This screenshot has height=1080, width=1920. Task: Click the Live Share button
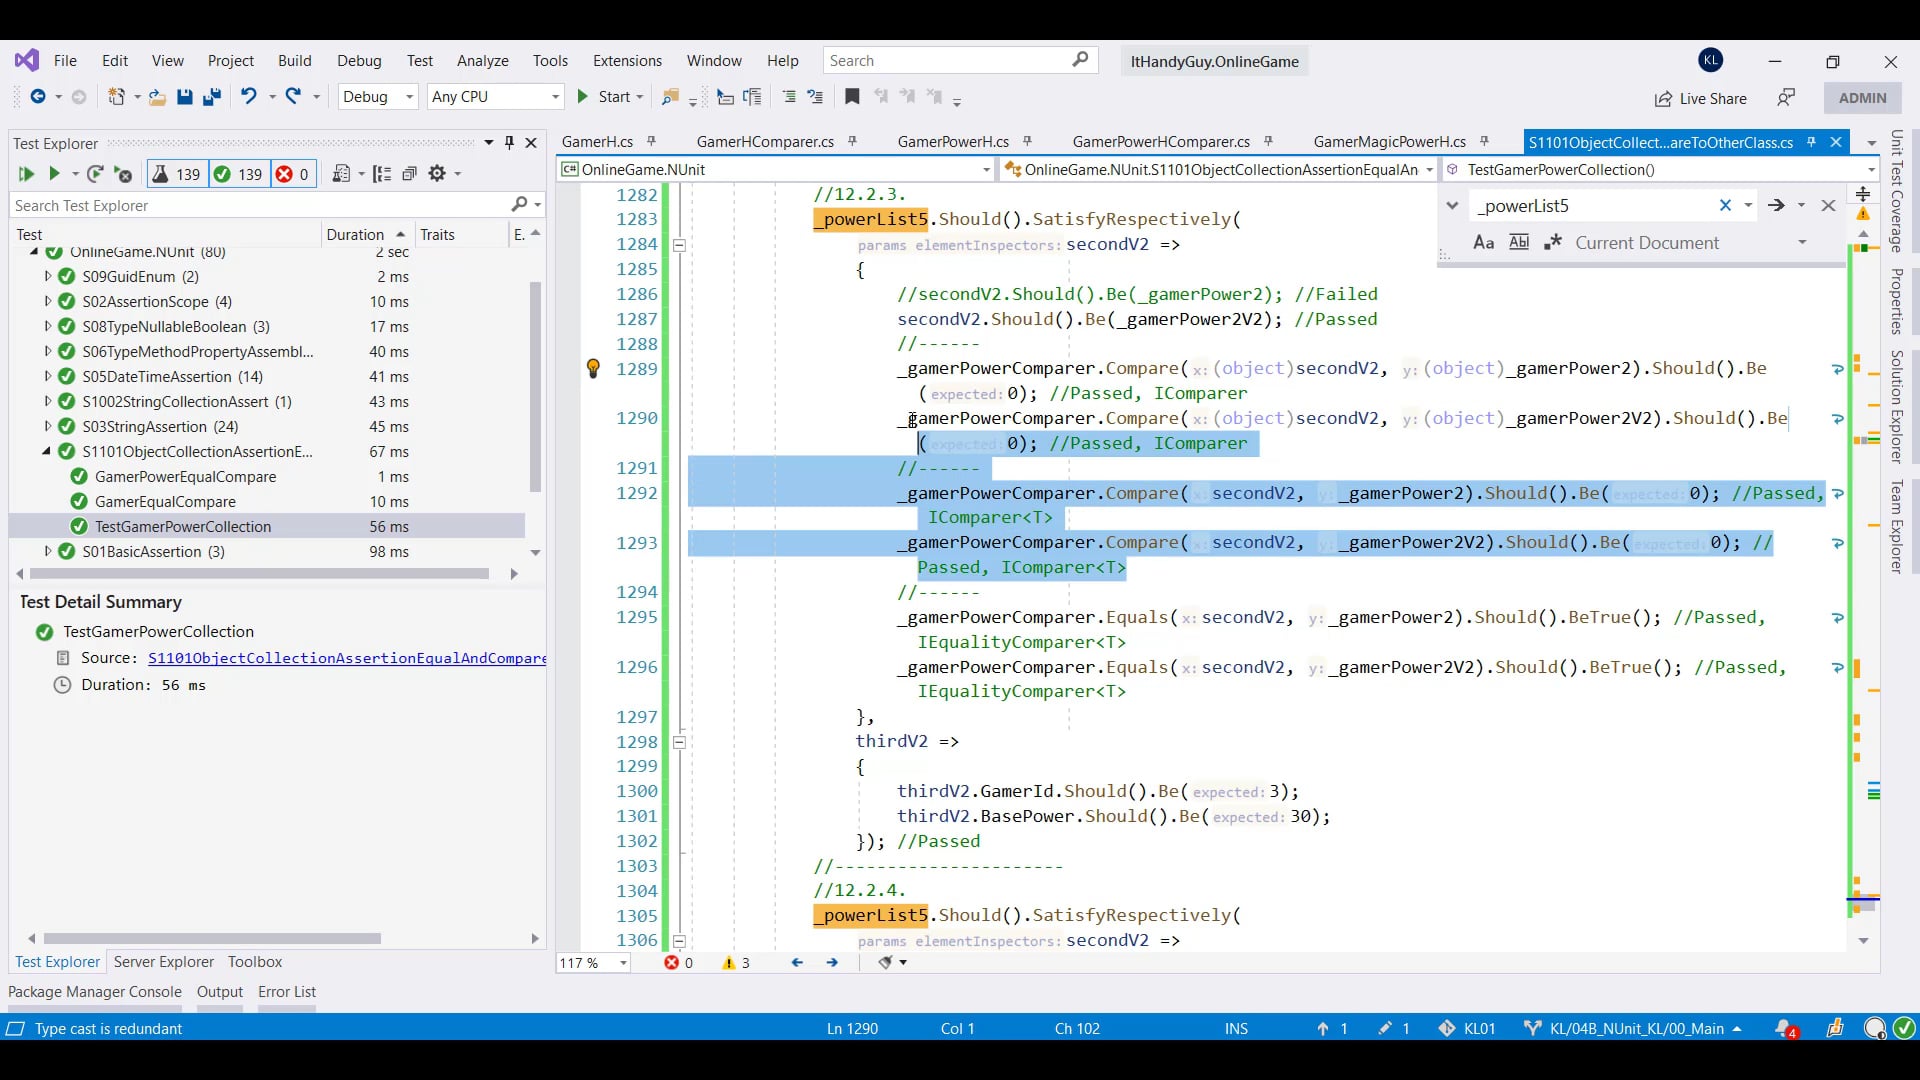pos(1700,98)
